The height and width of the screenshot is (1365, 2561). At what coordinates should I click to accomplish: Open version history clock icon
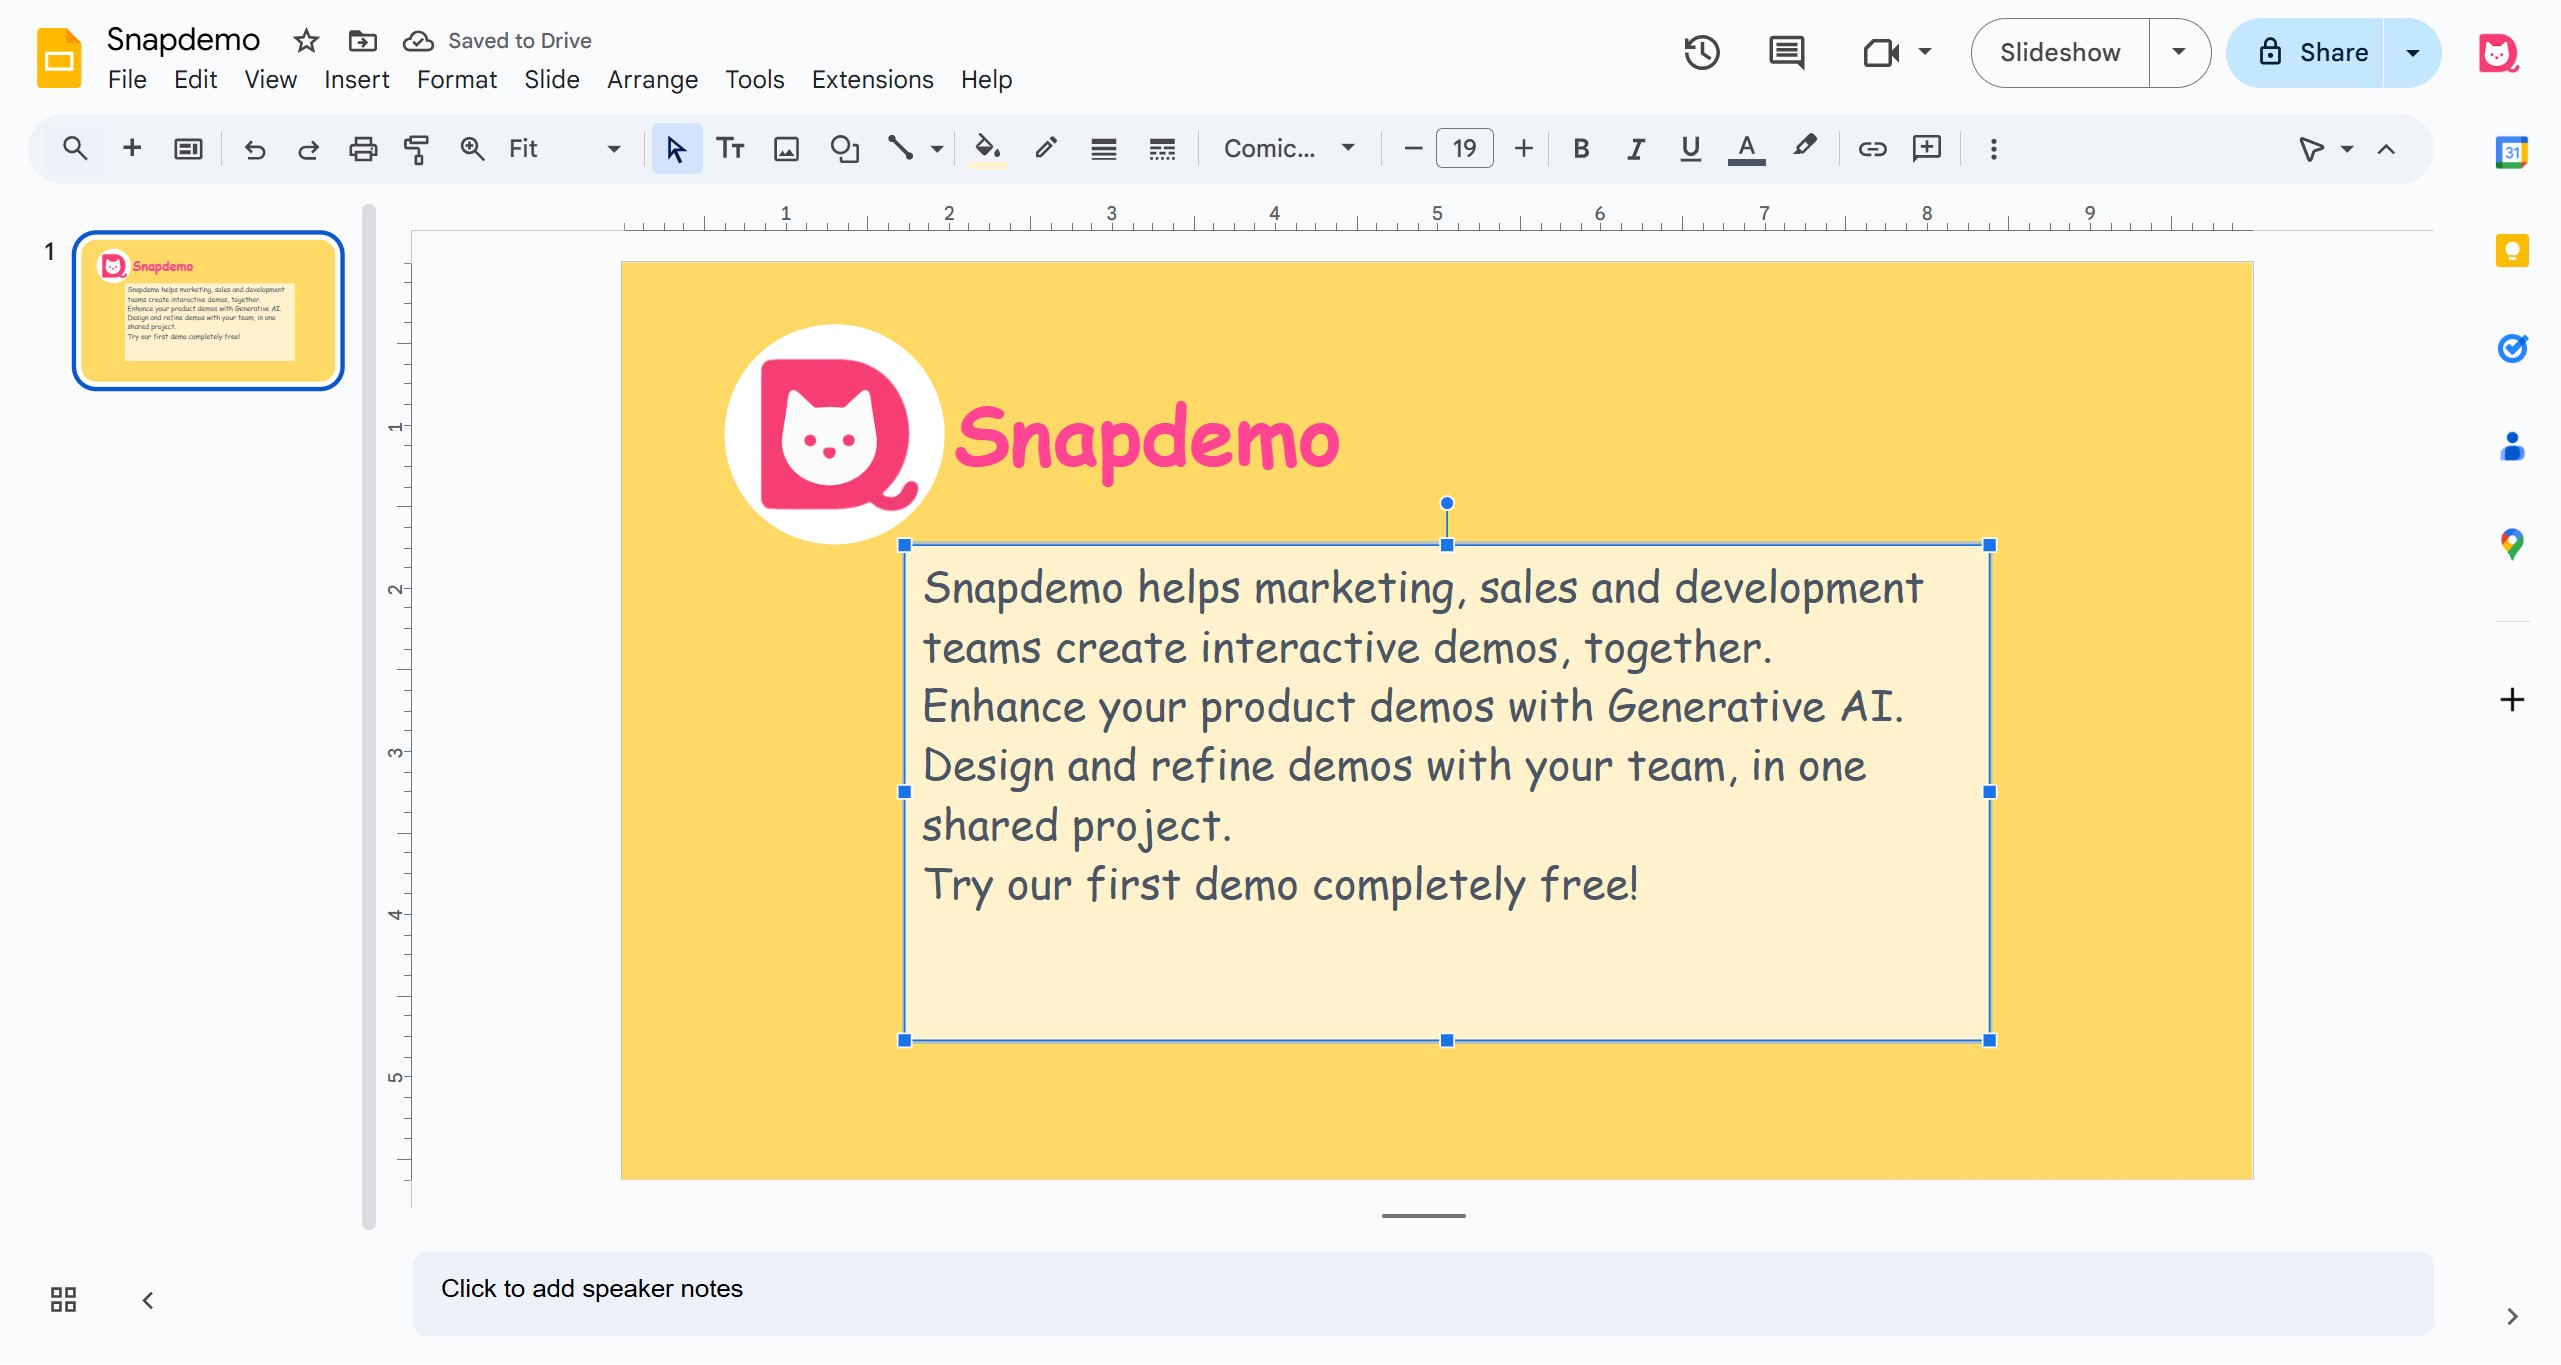tap(1701, 52)
